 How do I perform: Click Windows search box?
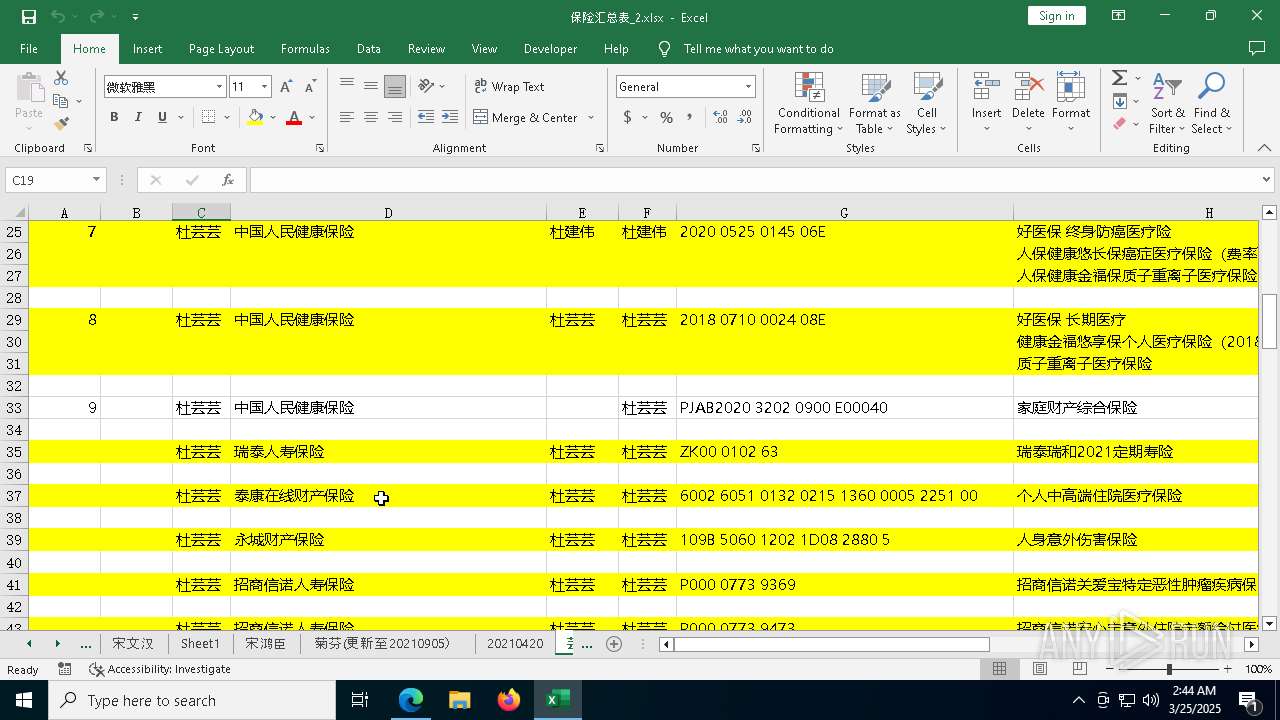click(x=192, y=700)
